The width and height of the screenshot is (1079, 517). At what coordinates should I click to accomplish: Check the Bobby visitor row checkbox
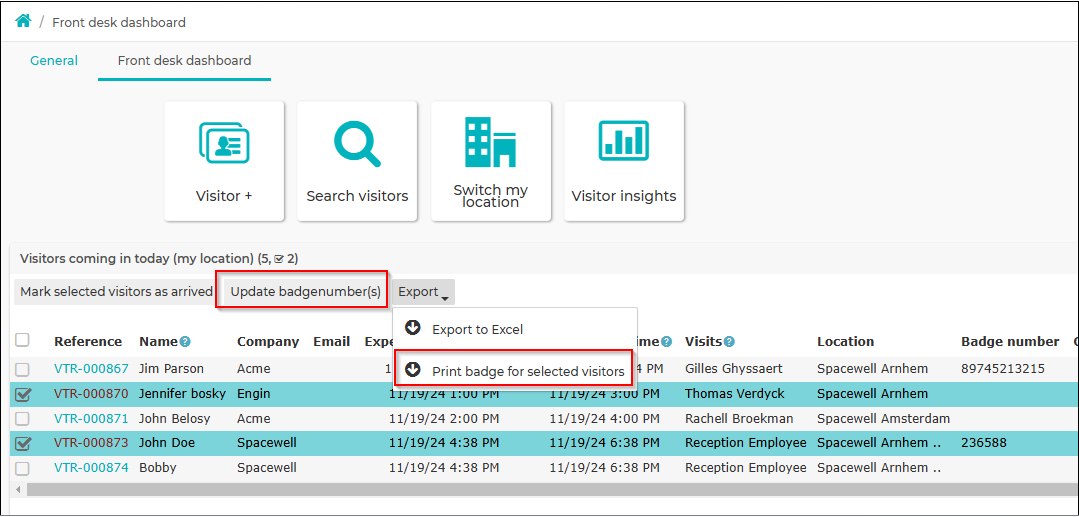coord(23,469)
